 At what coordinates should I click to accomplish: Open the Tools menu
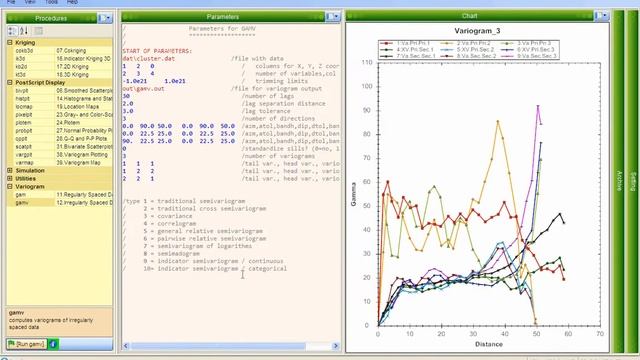[x=51, y=2]
